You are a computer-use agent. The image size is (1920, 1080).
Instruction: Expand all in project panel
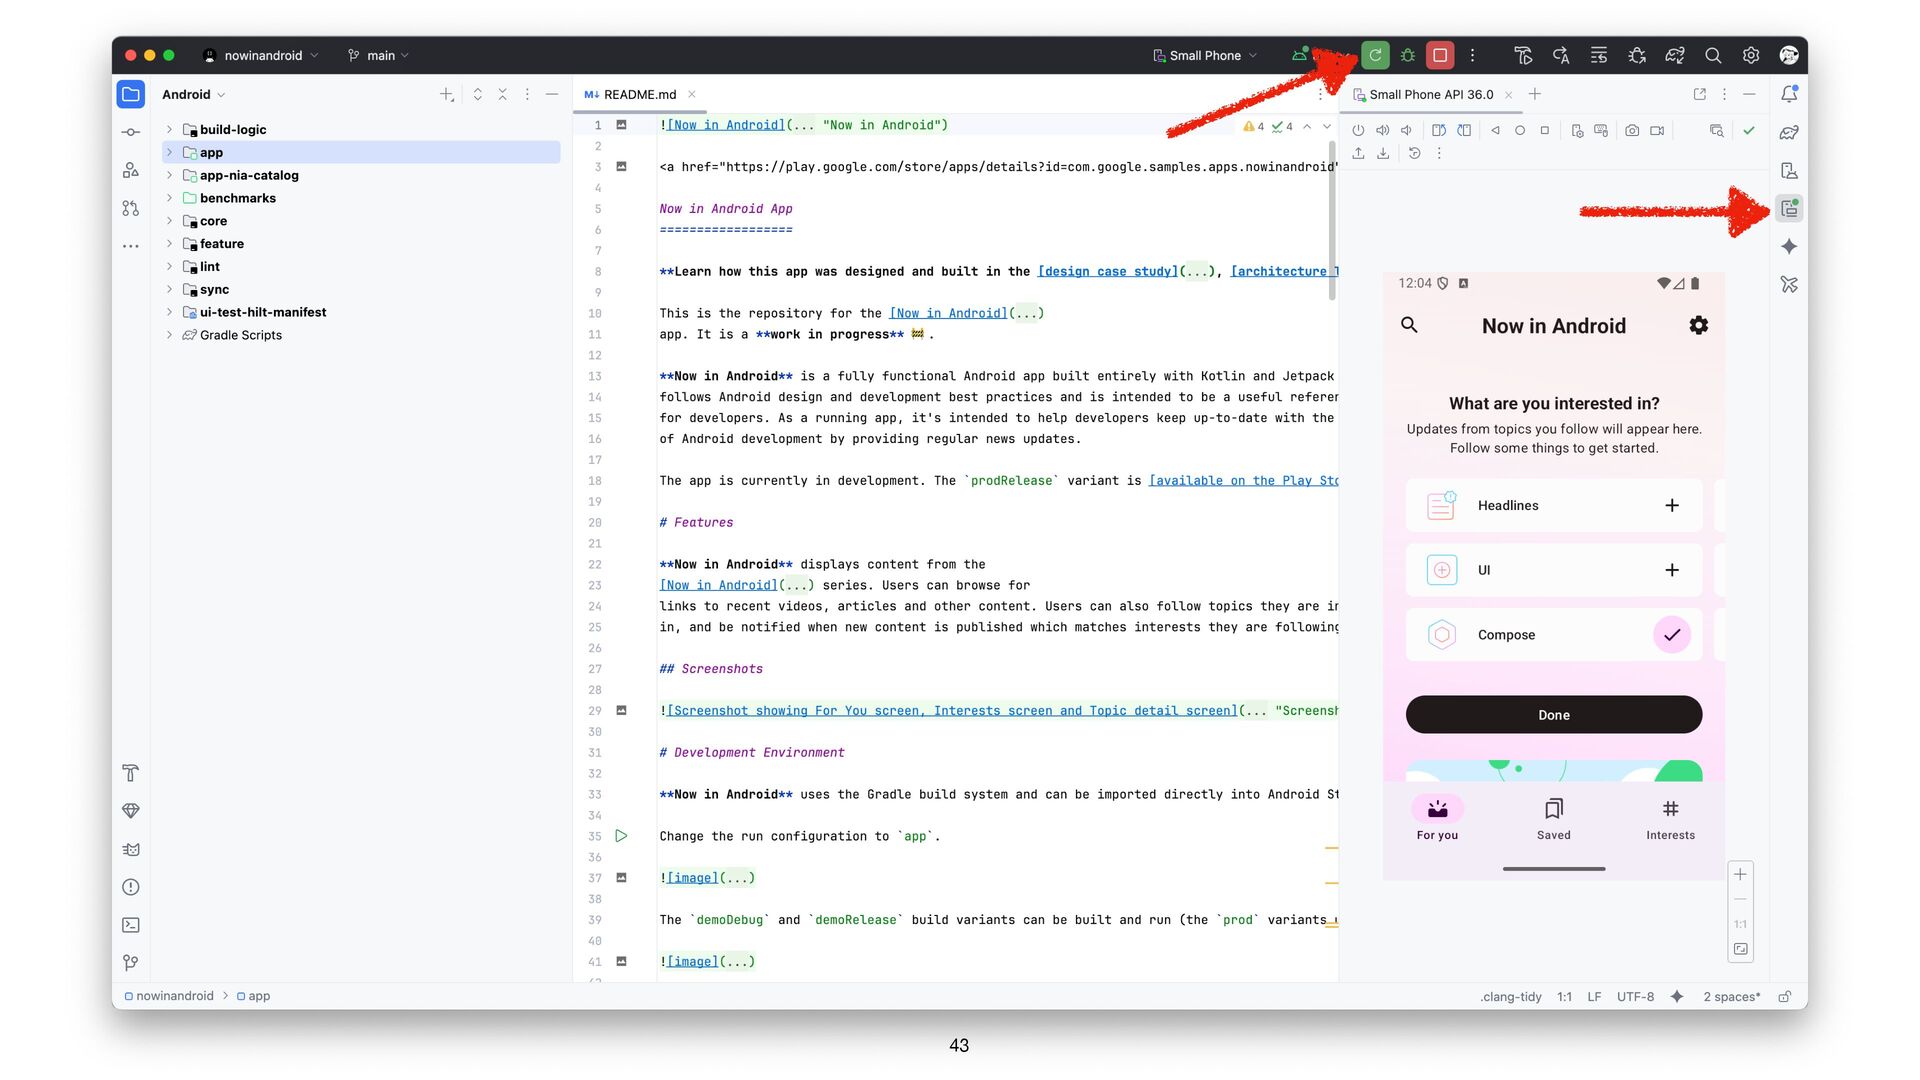[478, 94]
